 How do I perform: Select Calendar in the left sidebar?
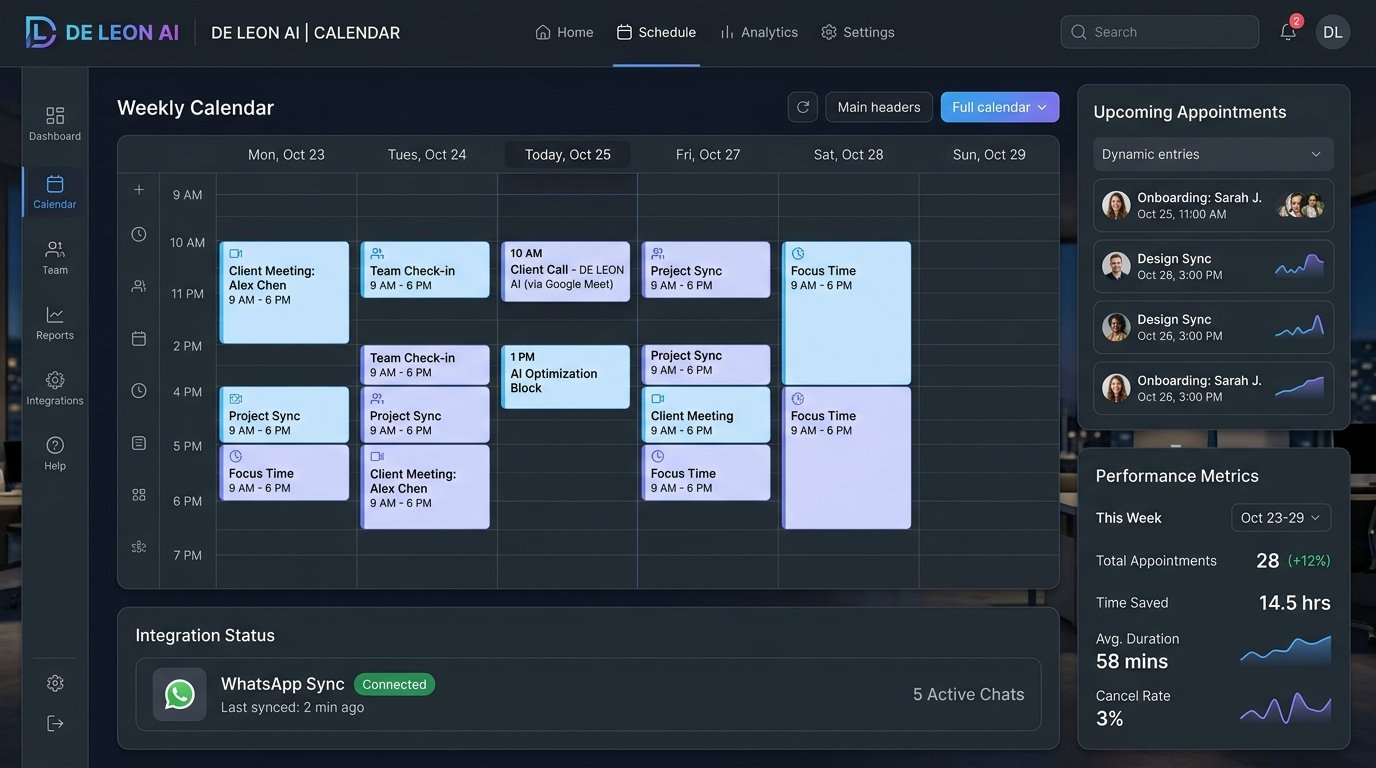coord(55,192)
